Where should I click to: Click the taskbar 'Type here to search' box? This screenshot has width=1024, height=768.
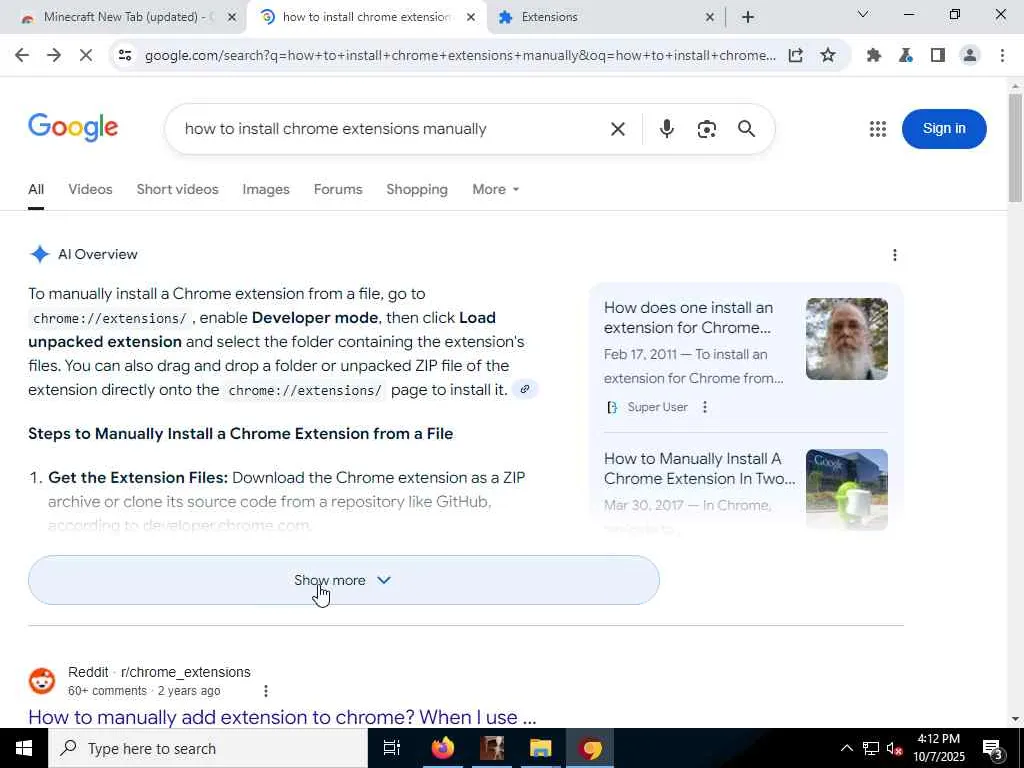coord(208,748)
